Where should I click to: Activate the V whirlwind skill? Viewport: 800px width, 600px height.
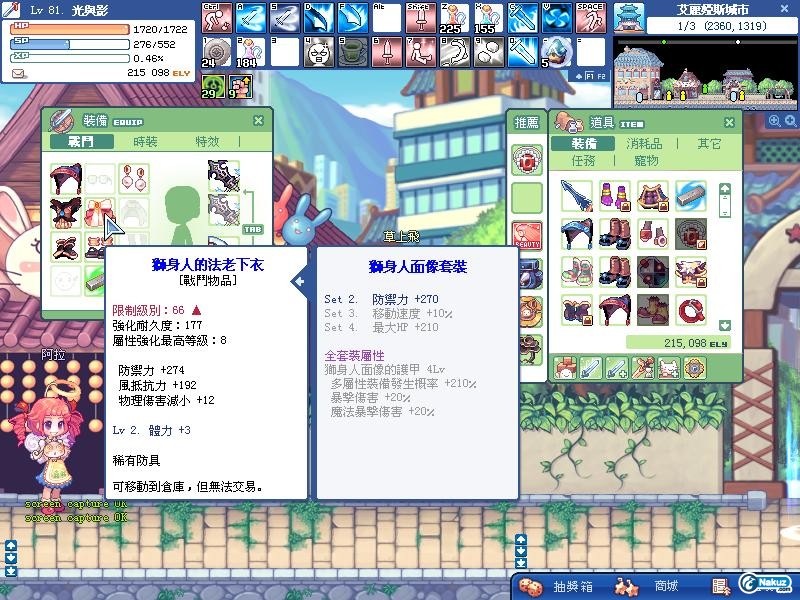click(557, 18)
